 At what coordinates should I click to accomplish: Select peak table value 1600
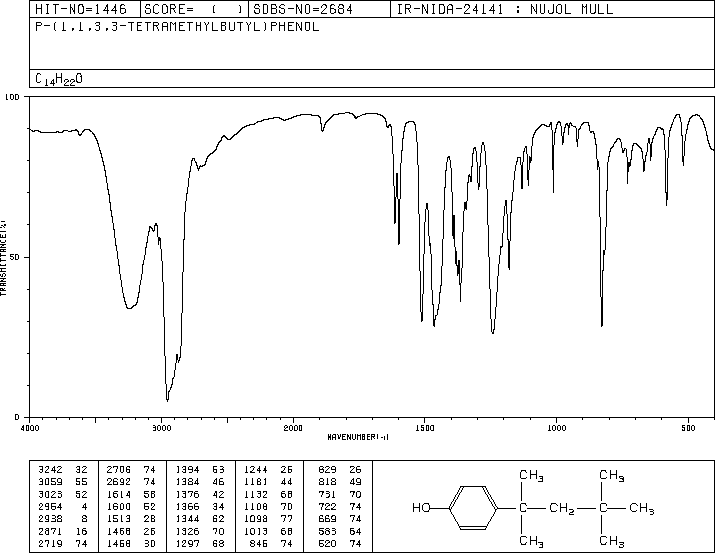pyautogui.click(x=119, y=507)
